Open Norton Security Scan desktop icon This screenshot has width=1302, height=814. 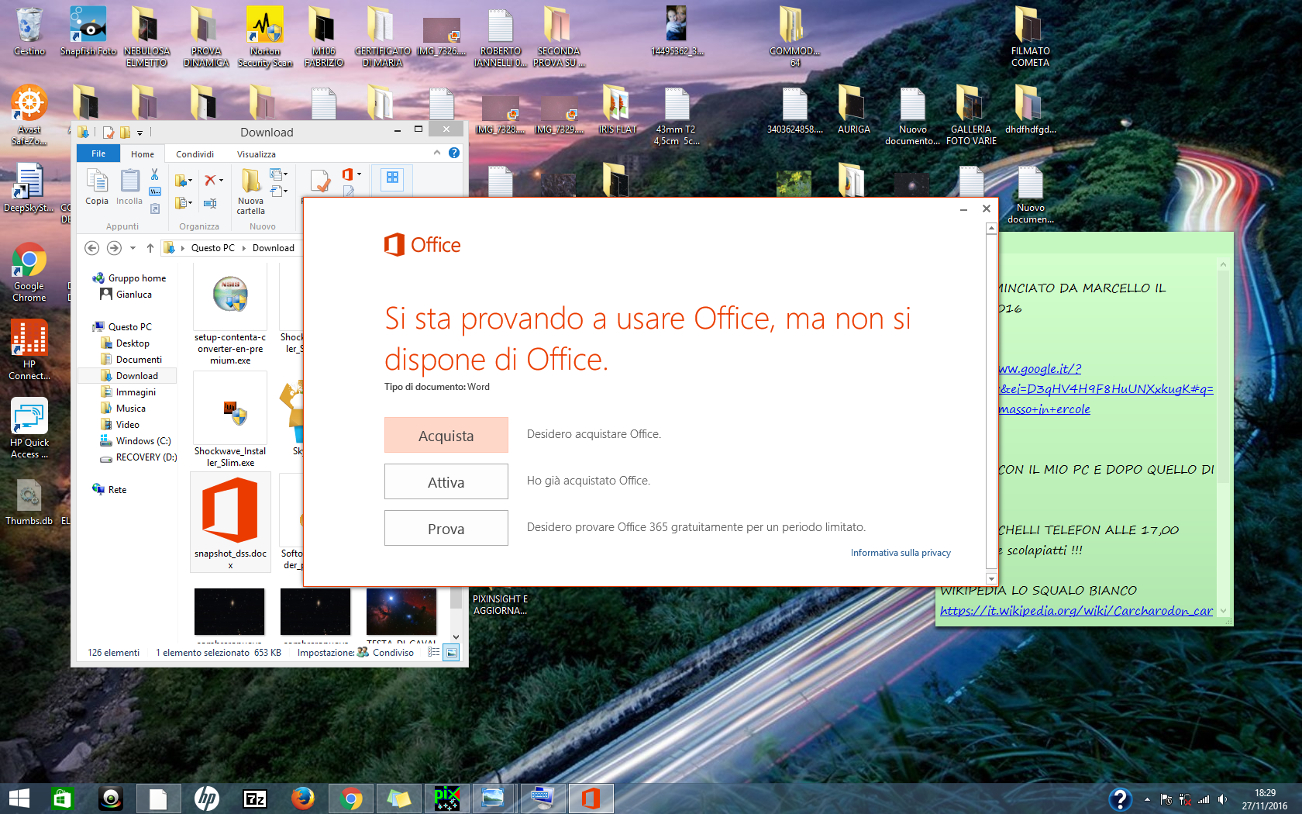pos(265,37)
